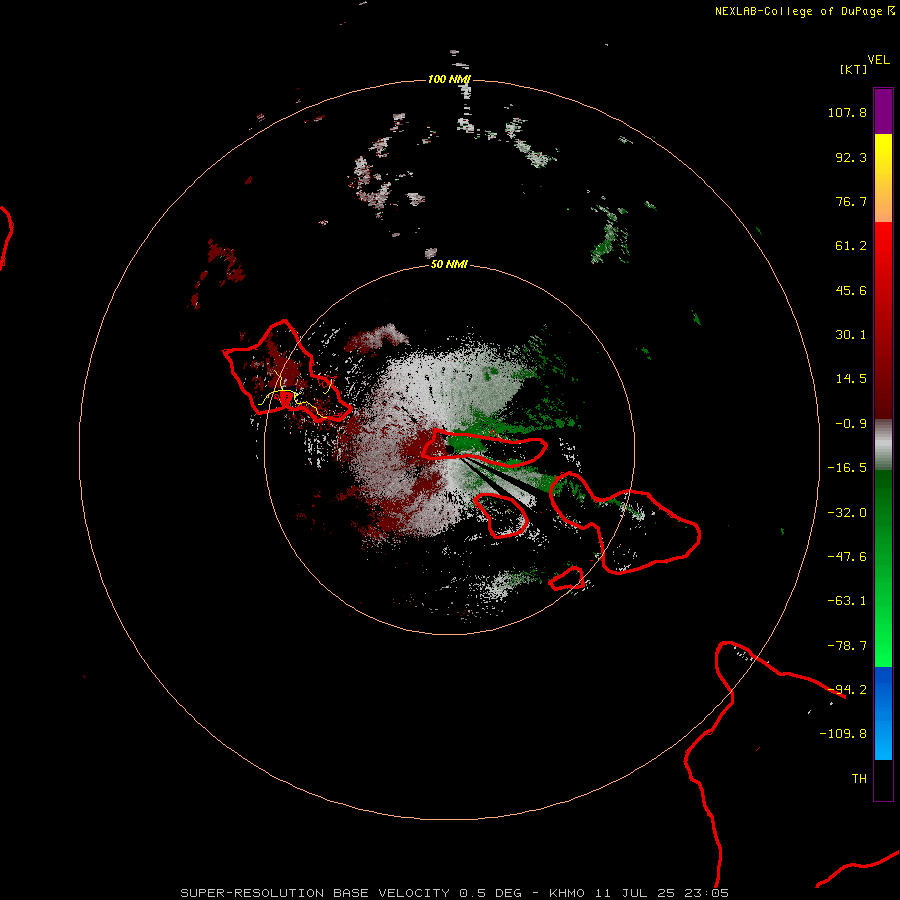Click the 100 NMI range ring label
900x900 pixels.
tap(449, 79)
